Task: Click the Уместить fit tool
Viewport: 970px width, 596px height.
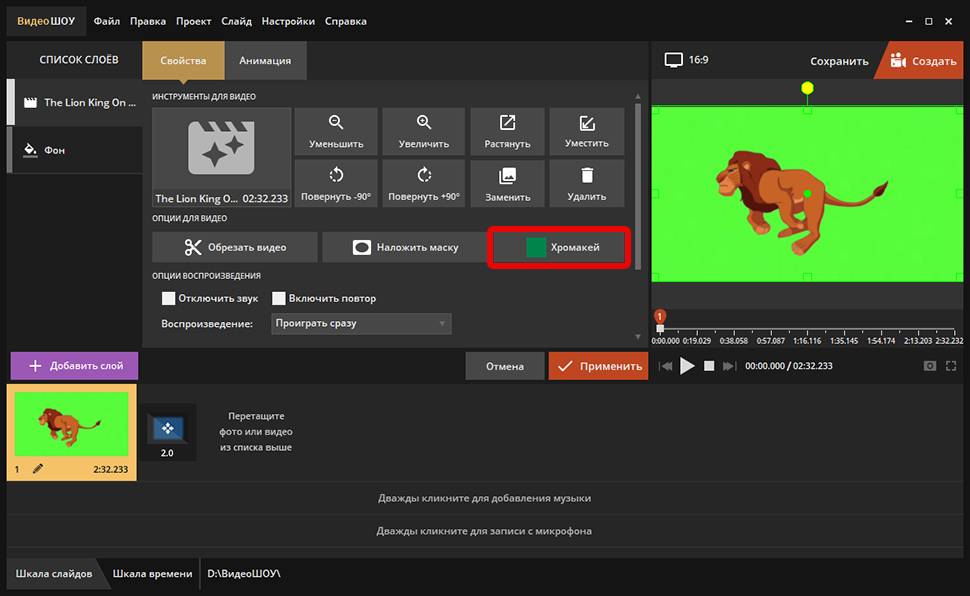Action: coord(587,132)
